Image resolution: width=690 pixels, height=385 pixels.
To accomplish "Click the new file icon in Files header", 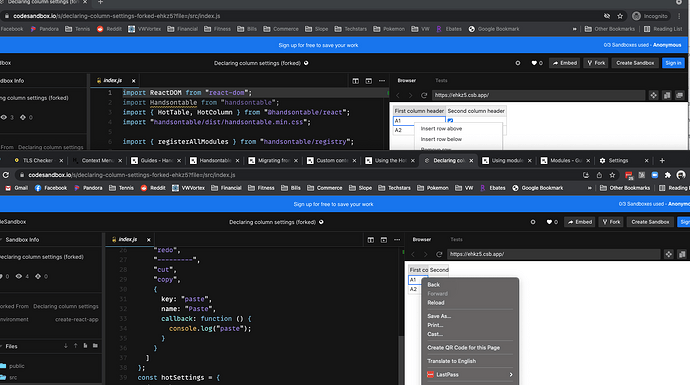I will pyautogui.click(x=85, y=346).
